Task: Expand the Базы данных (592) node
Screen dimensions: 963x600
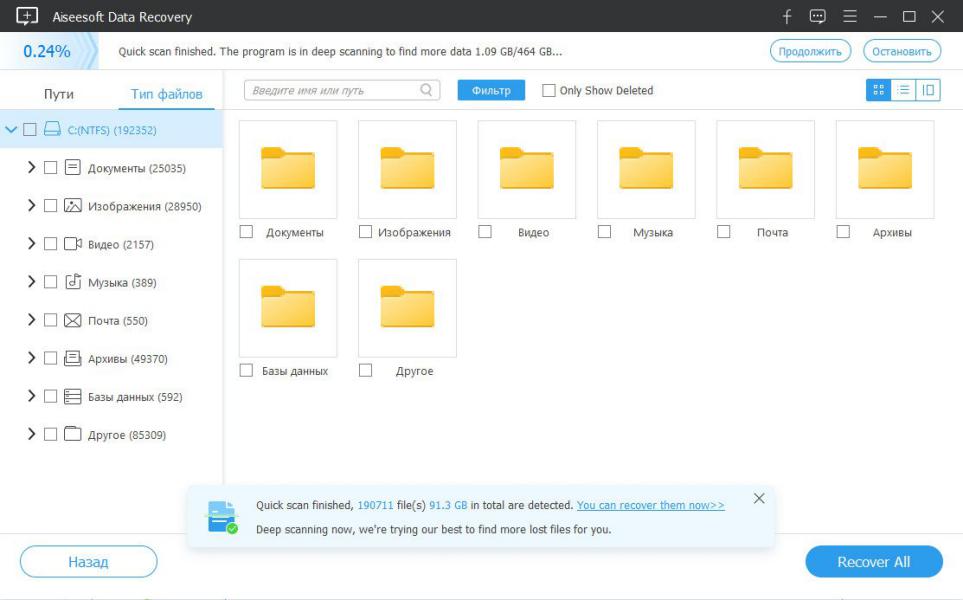Action: tap(31, 395)
